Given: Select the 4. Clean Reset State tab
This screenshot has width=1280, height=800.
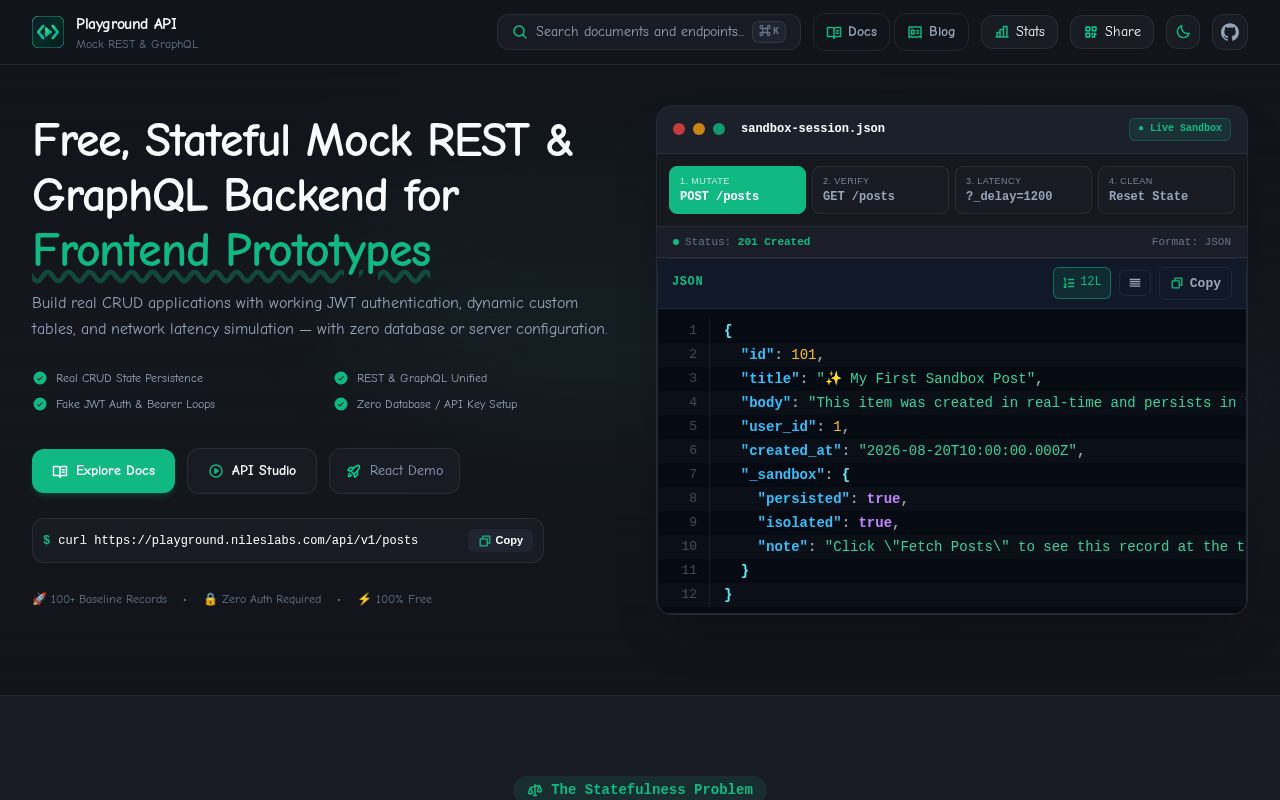Looking at the screenshot, I should tap(1166, 190).
